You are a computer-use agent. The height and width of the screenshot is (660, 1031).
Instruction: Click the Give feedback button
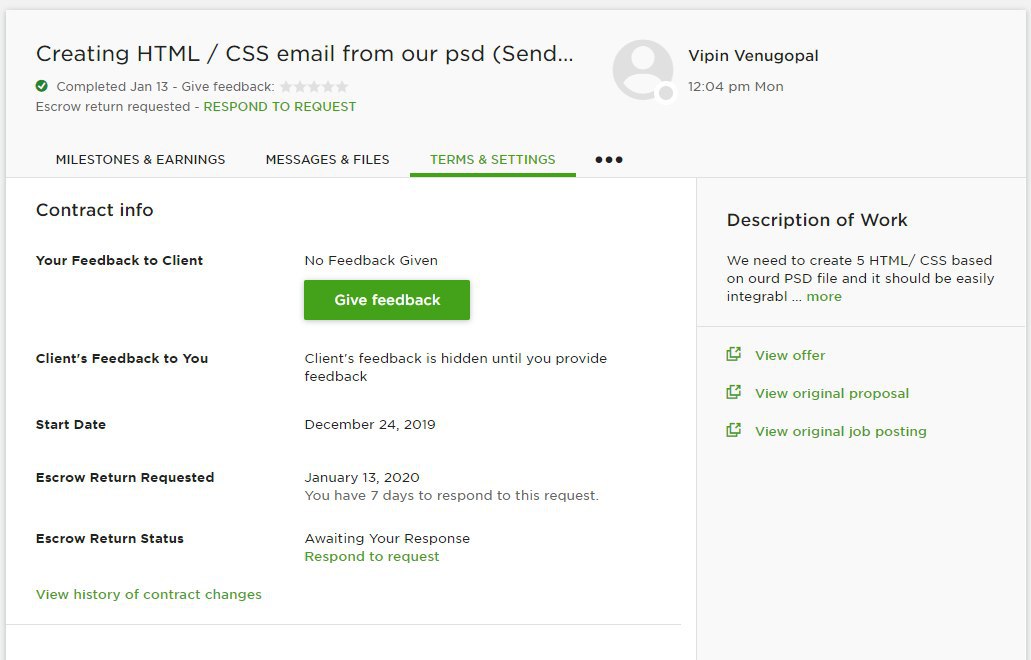pyautogui.click(x=387, y=300)
